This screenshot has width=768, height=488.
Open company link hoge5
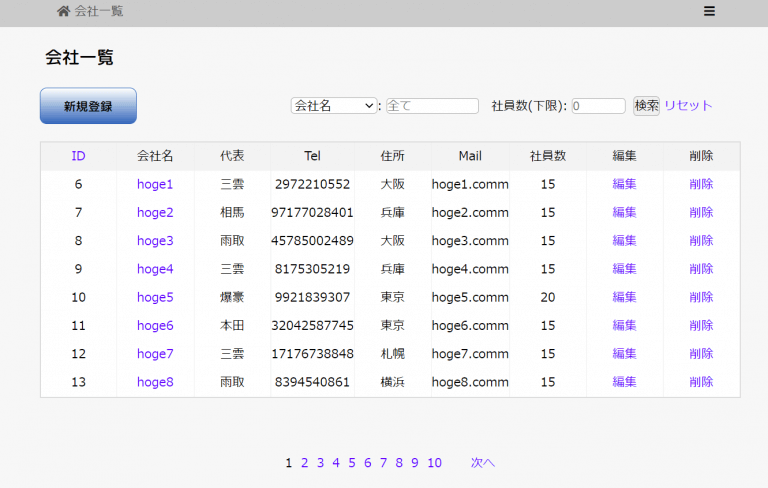click(x=155, y=297)
